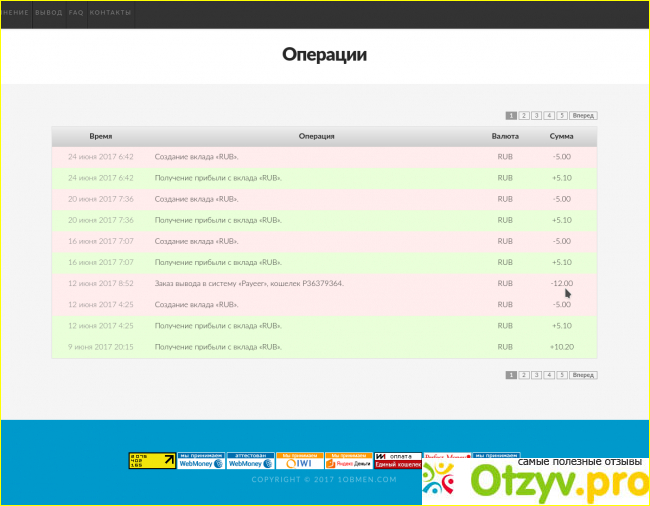Click bottom 'Вперед' next page button
This screenshot has height=506, width=650.
583,375
